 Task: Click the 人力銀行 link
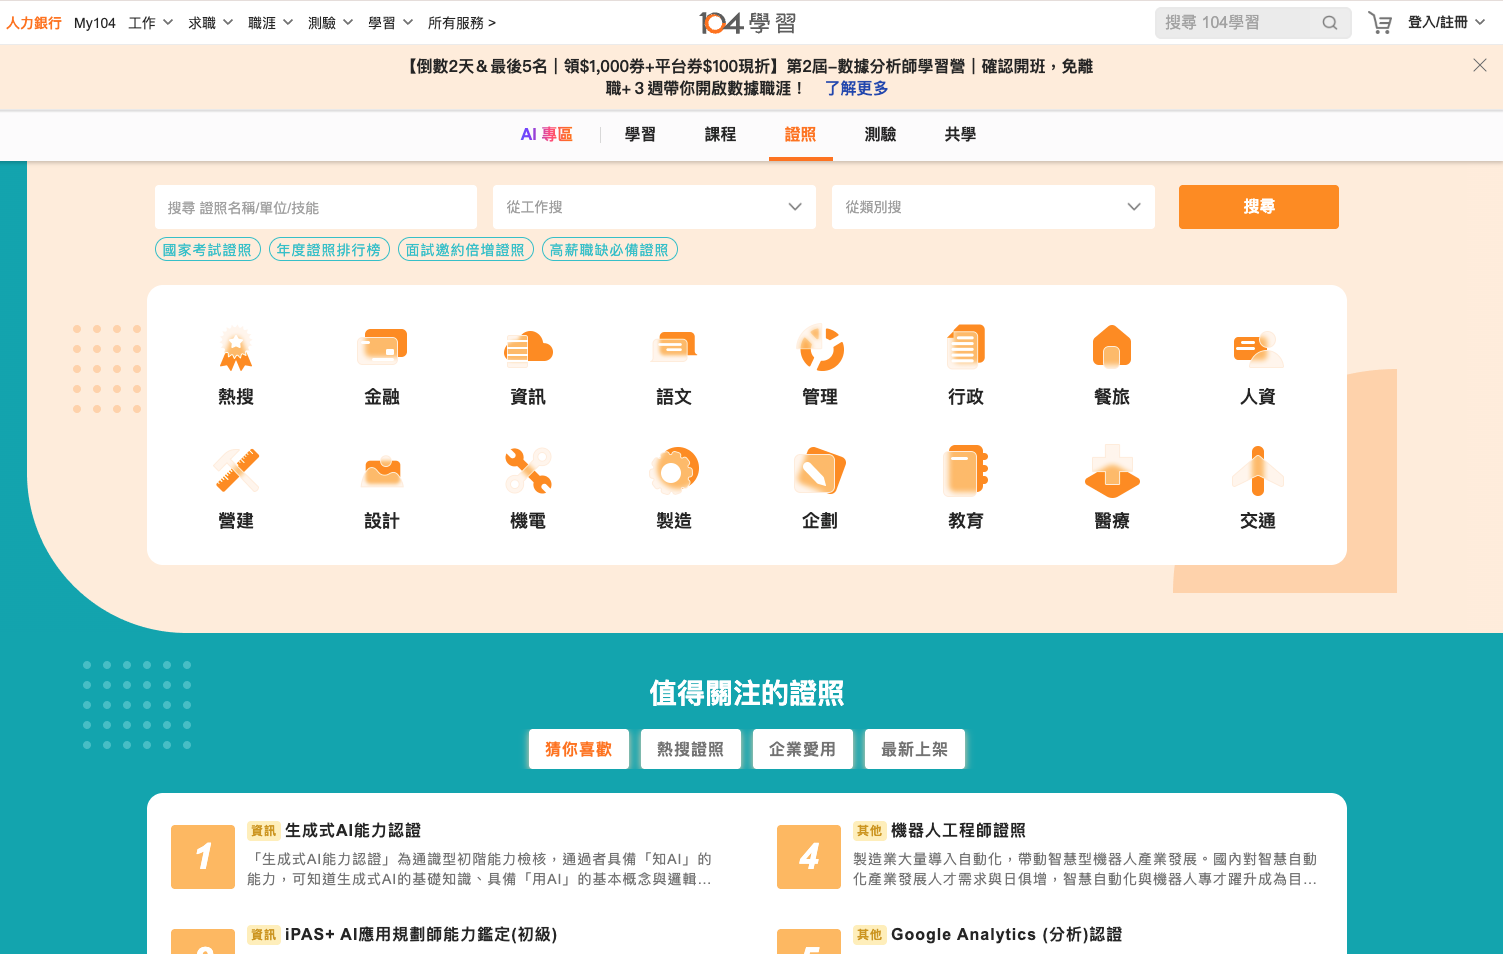click(x=34, y=23)
